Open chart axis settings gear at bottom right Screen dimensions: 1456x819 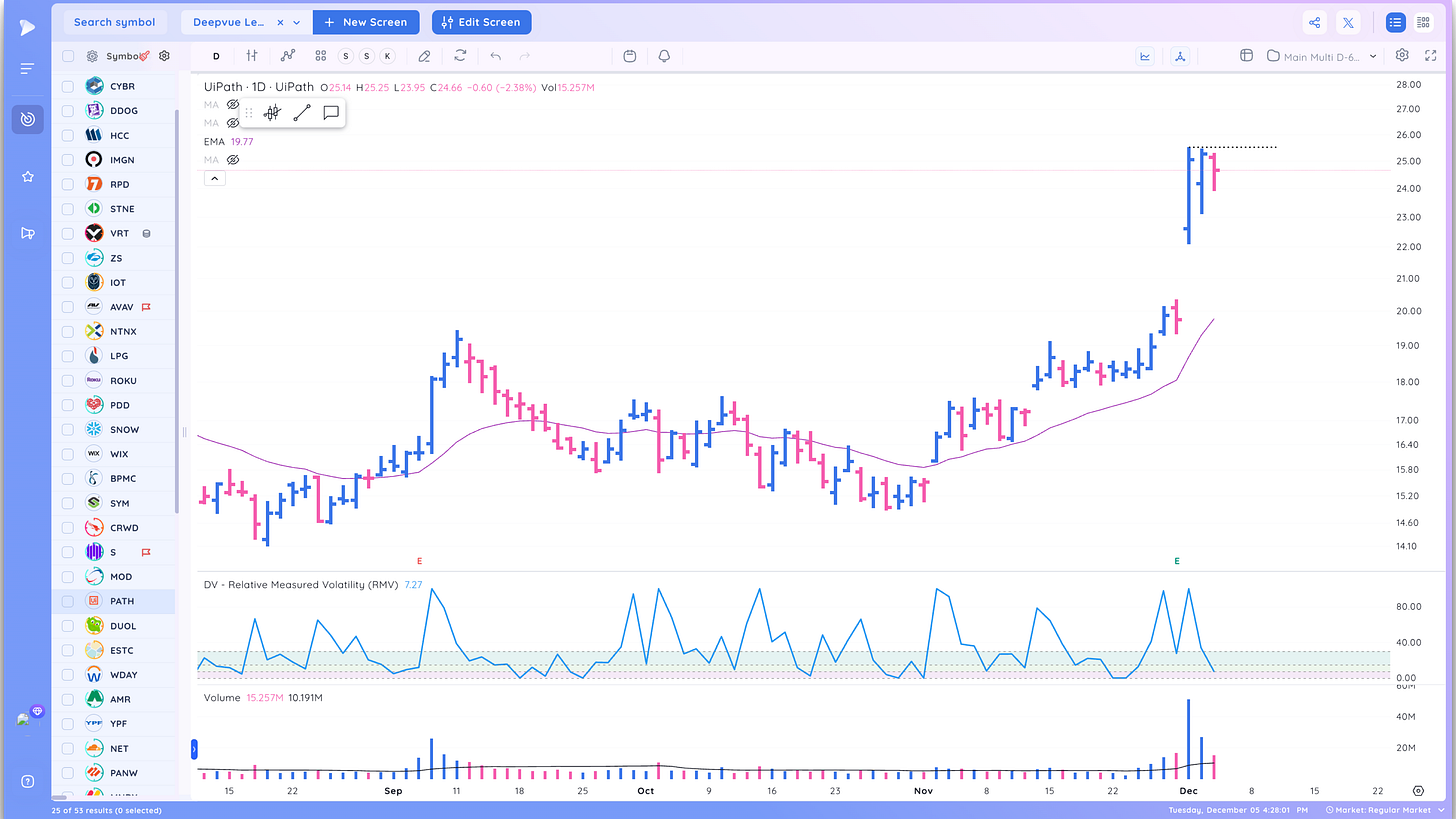pyautogui.click(x=1418, y=790)
